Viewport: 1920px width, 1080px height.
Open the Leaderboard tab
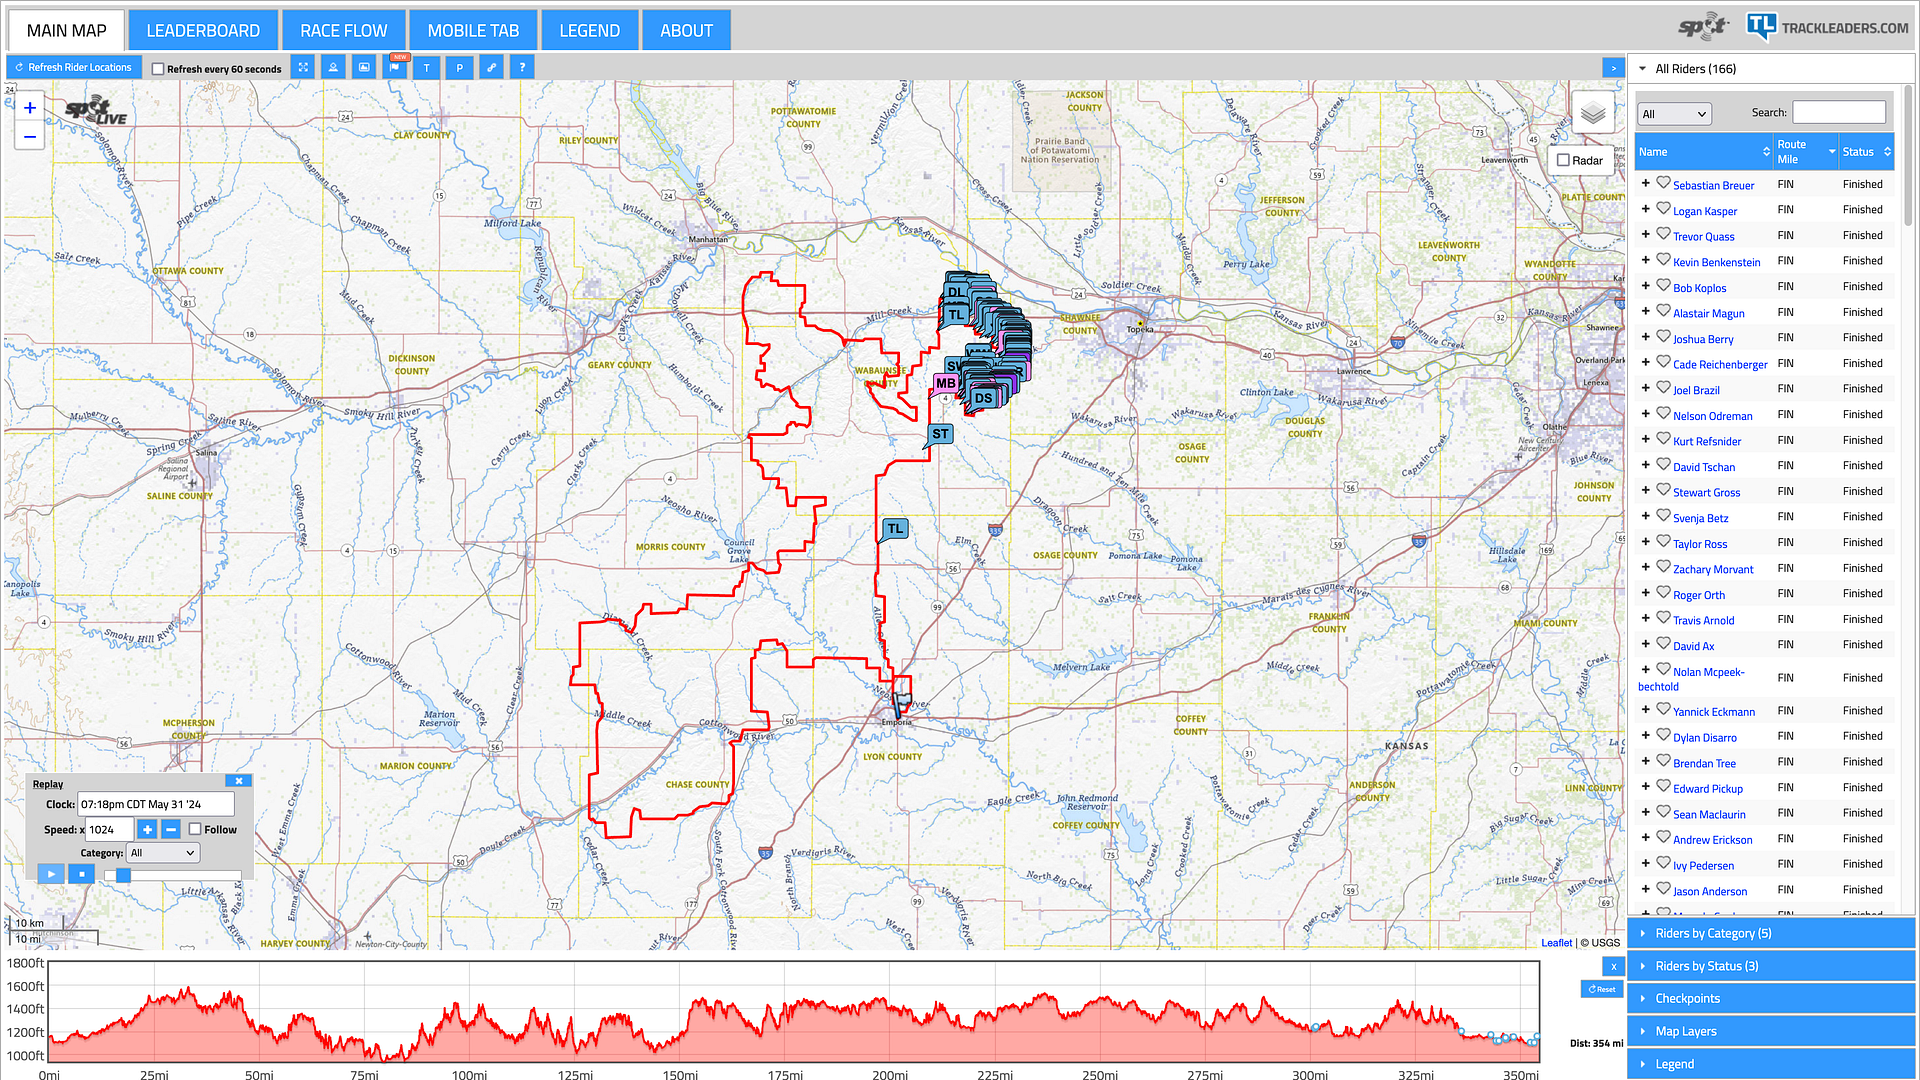[x=203, y=30]
